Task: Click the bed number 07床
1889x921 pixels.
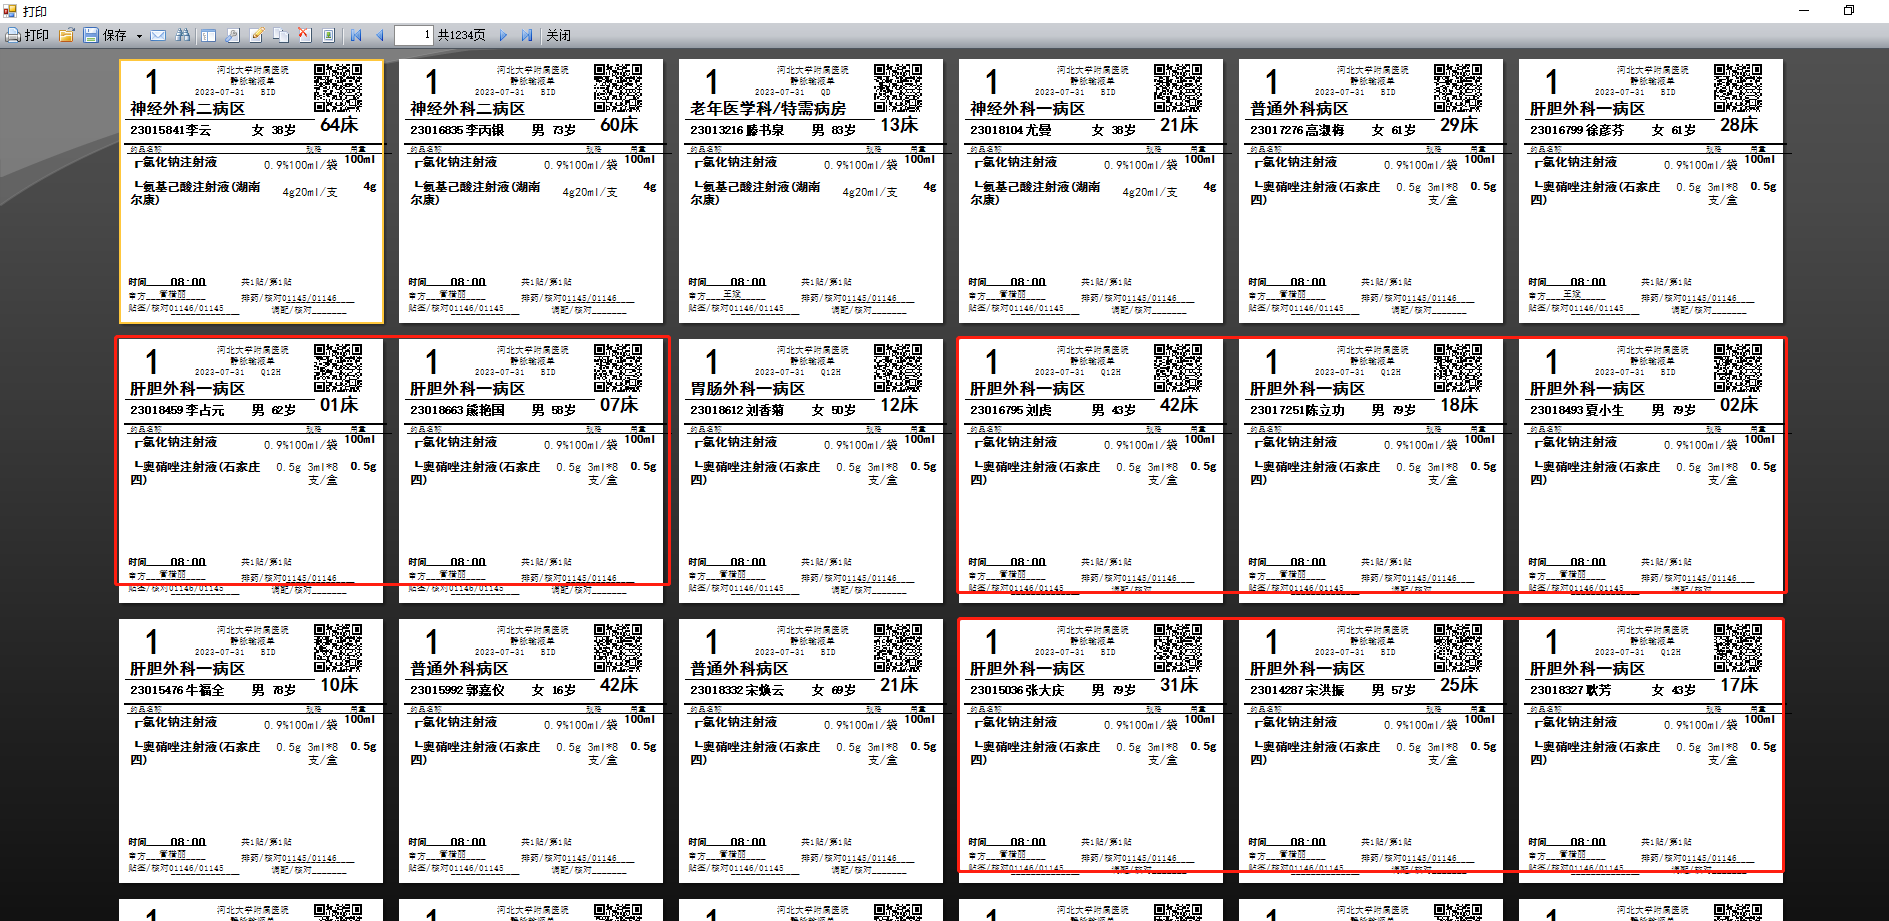Action: click(x=619, y=405)
